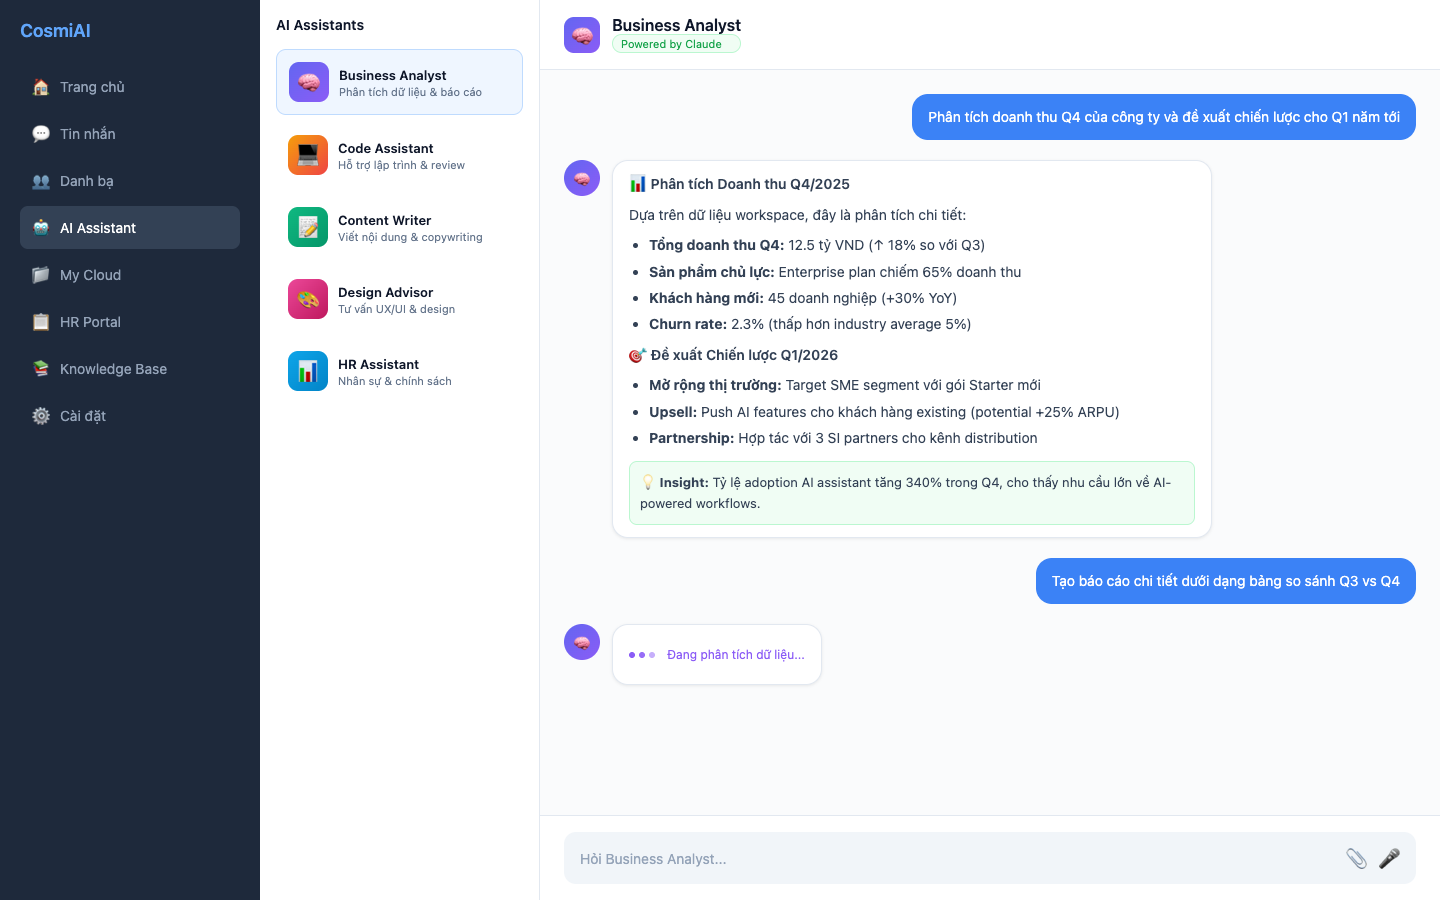Click the paperclip attachment icon

[1356, 858]
